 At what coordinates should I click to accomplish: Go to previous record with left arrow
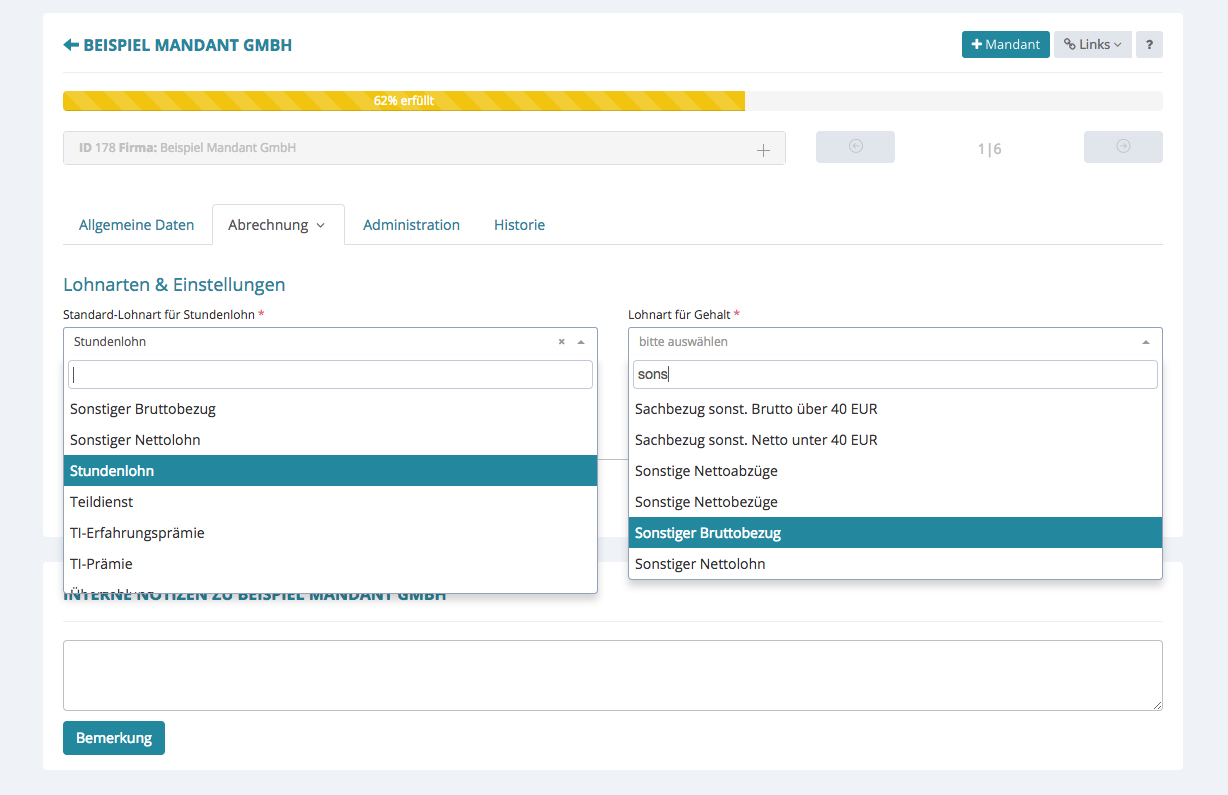point(855,147)
